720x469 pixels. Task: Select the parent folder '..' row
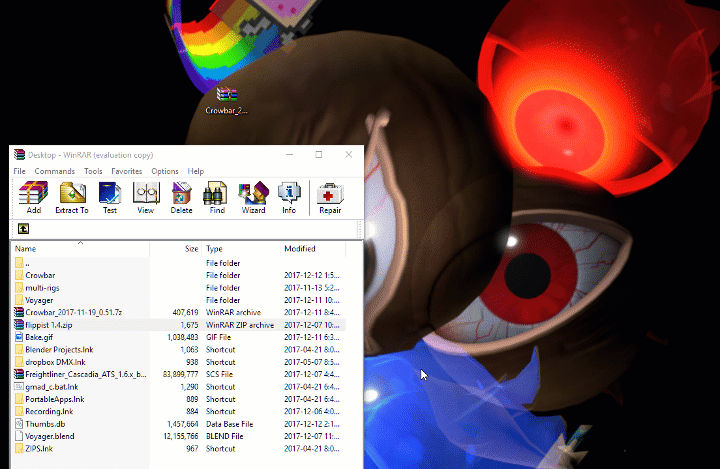click(178, 263)
